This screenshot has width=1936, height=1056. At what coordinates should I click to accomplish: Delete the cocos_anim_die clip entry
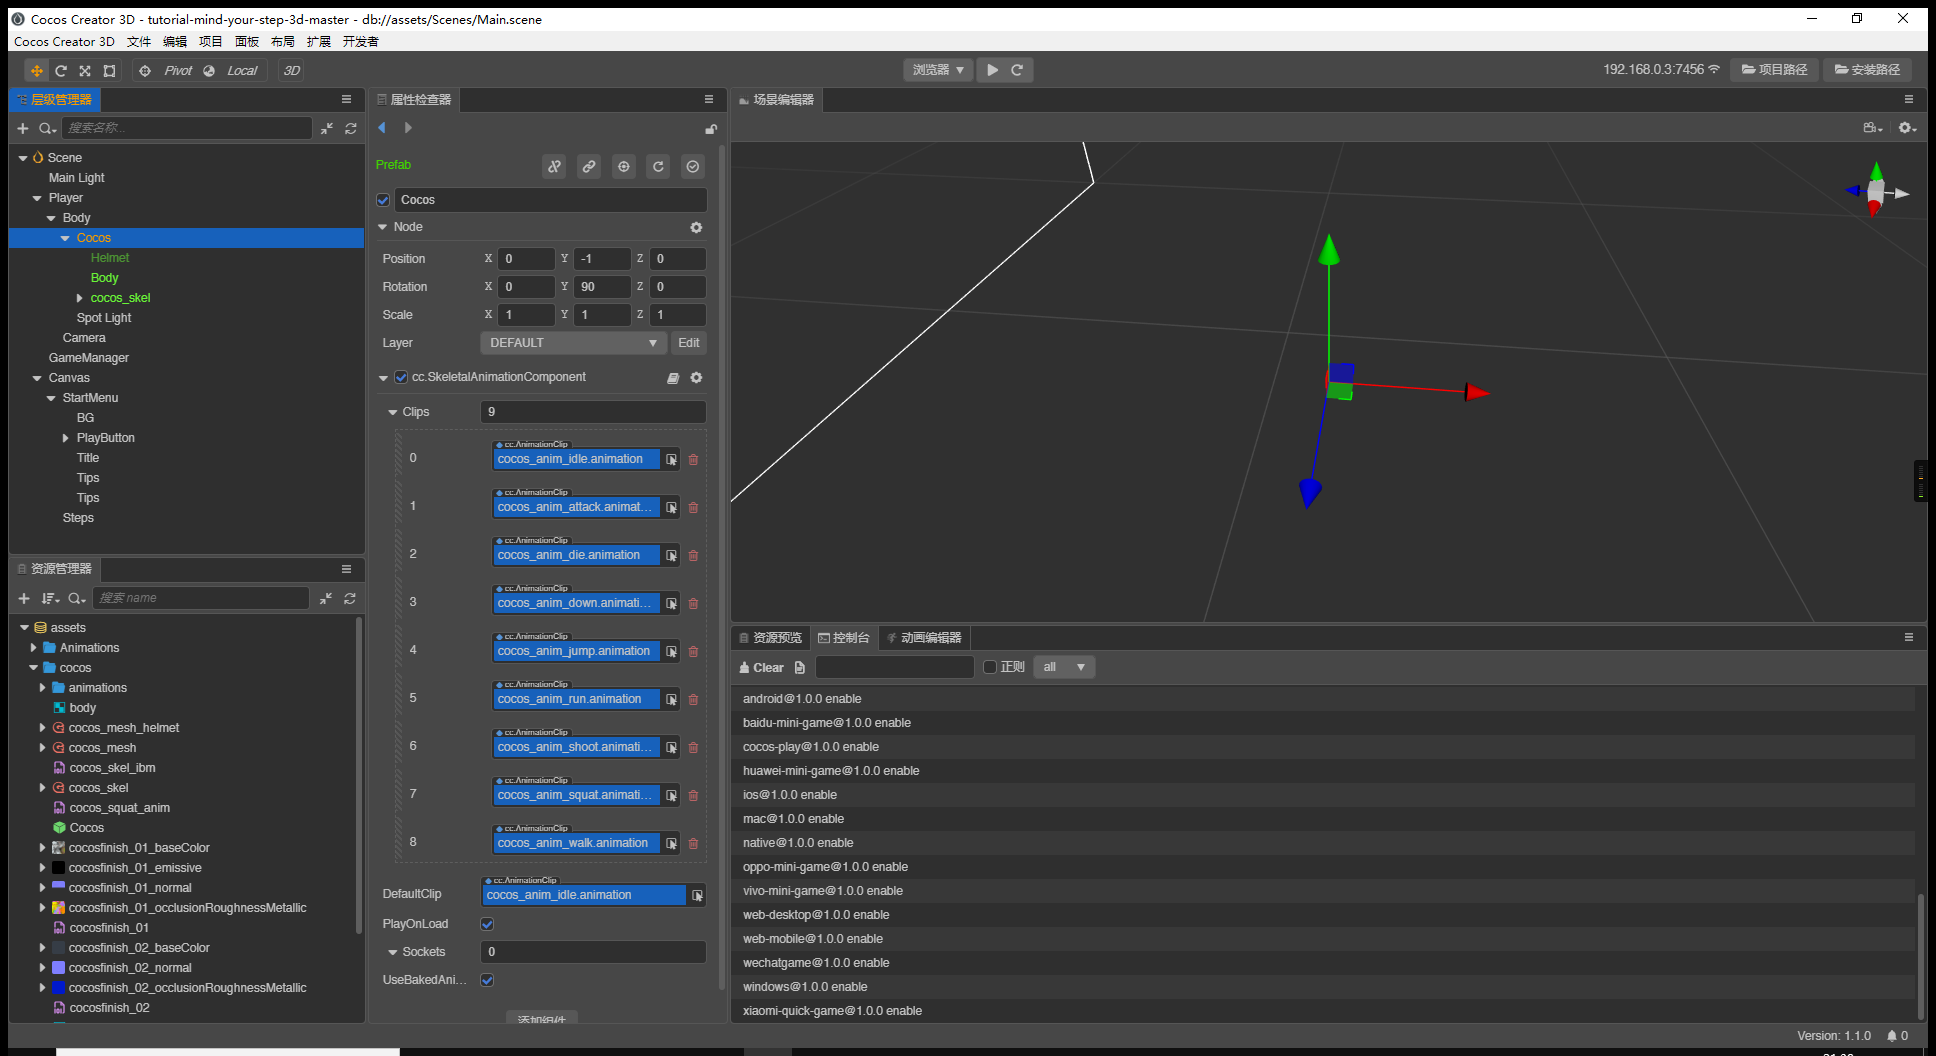[x=693, y=556]
